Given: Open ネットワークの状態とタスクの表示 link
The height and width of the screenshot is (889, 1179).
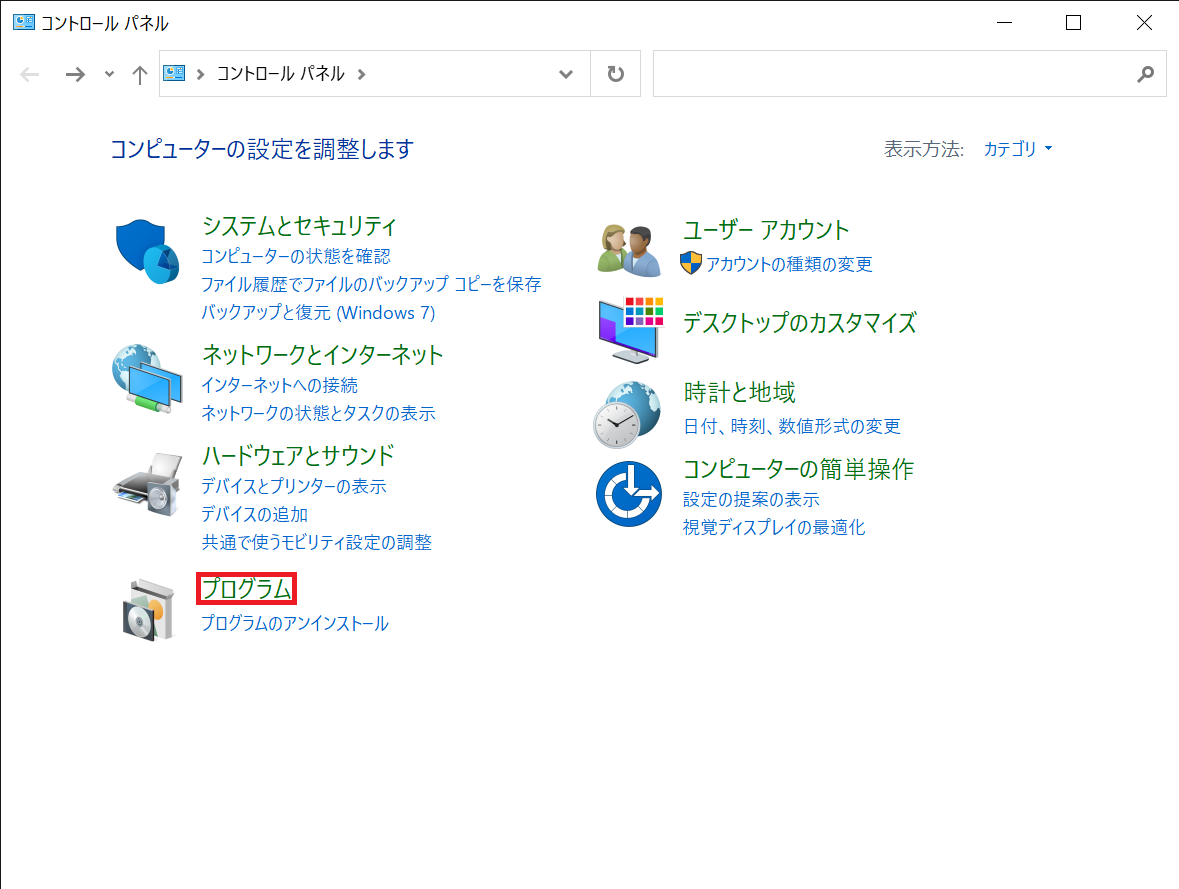Looking at the screenshot, I should [x=318, y=413].
